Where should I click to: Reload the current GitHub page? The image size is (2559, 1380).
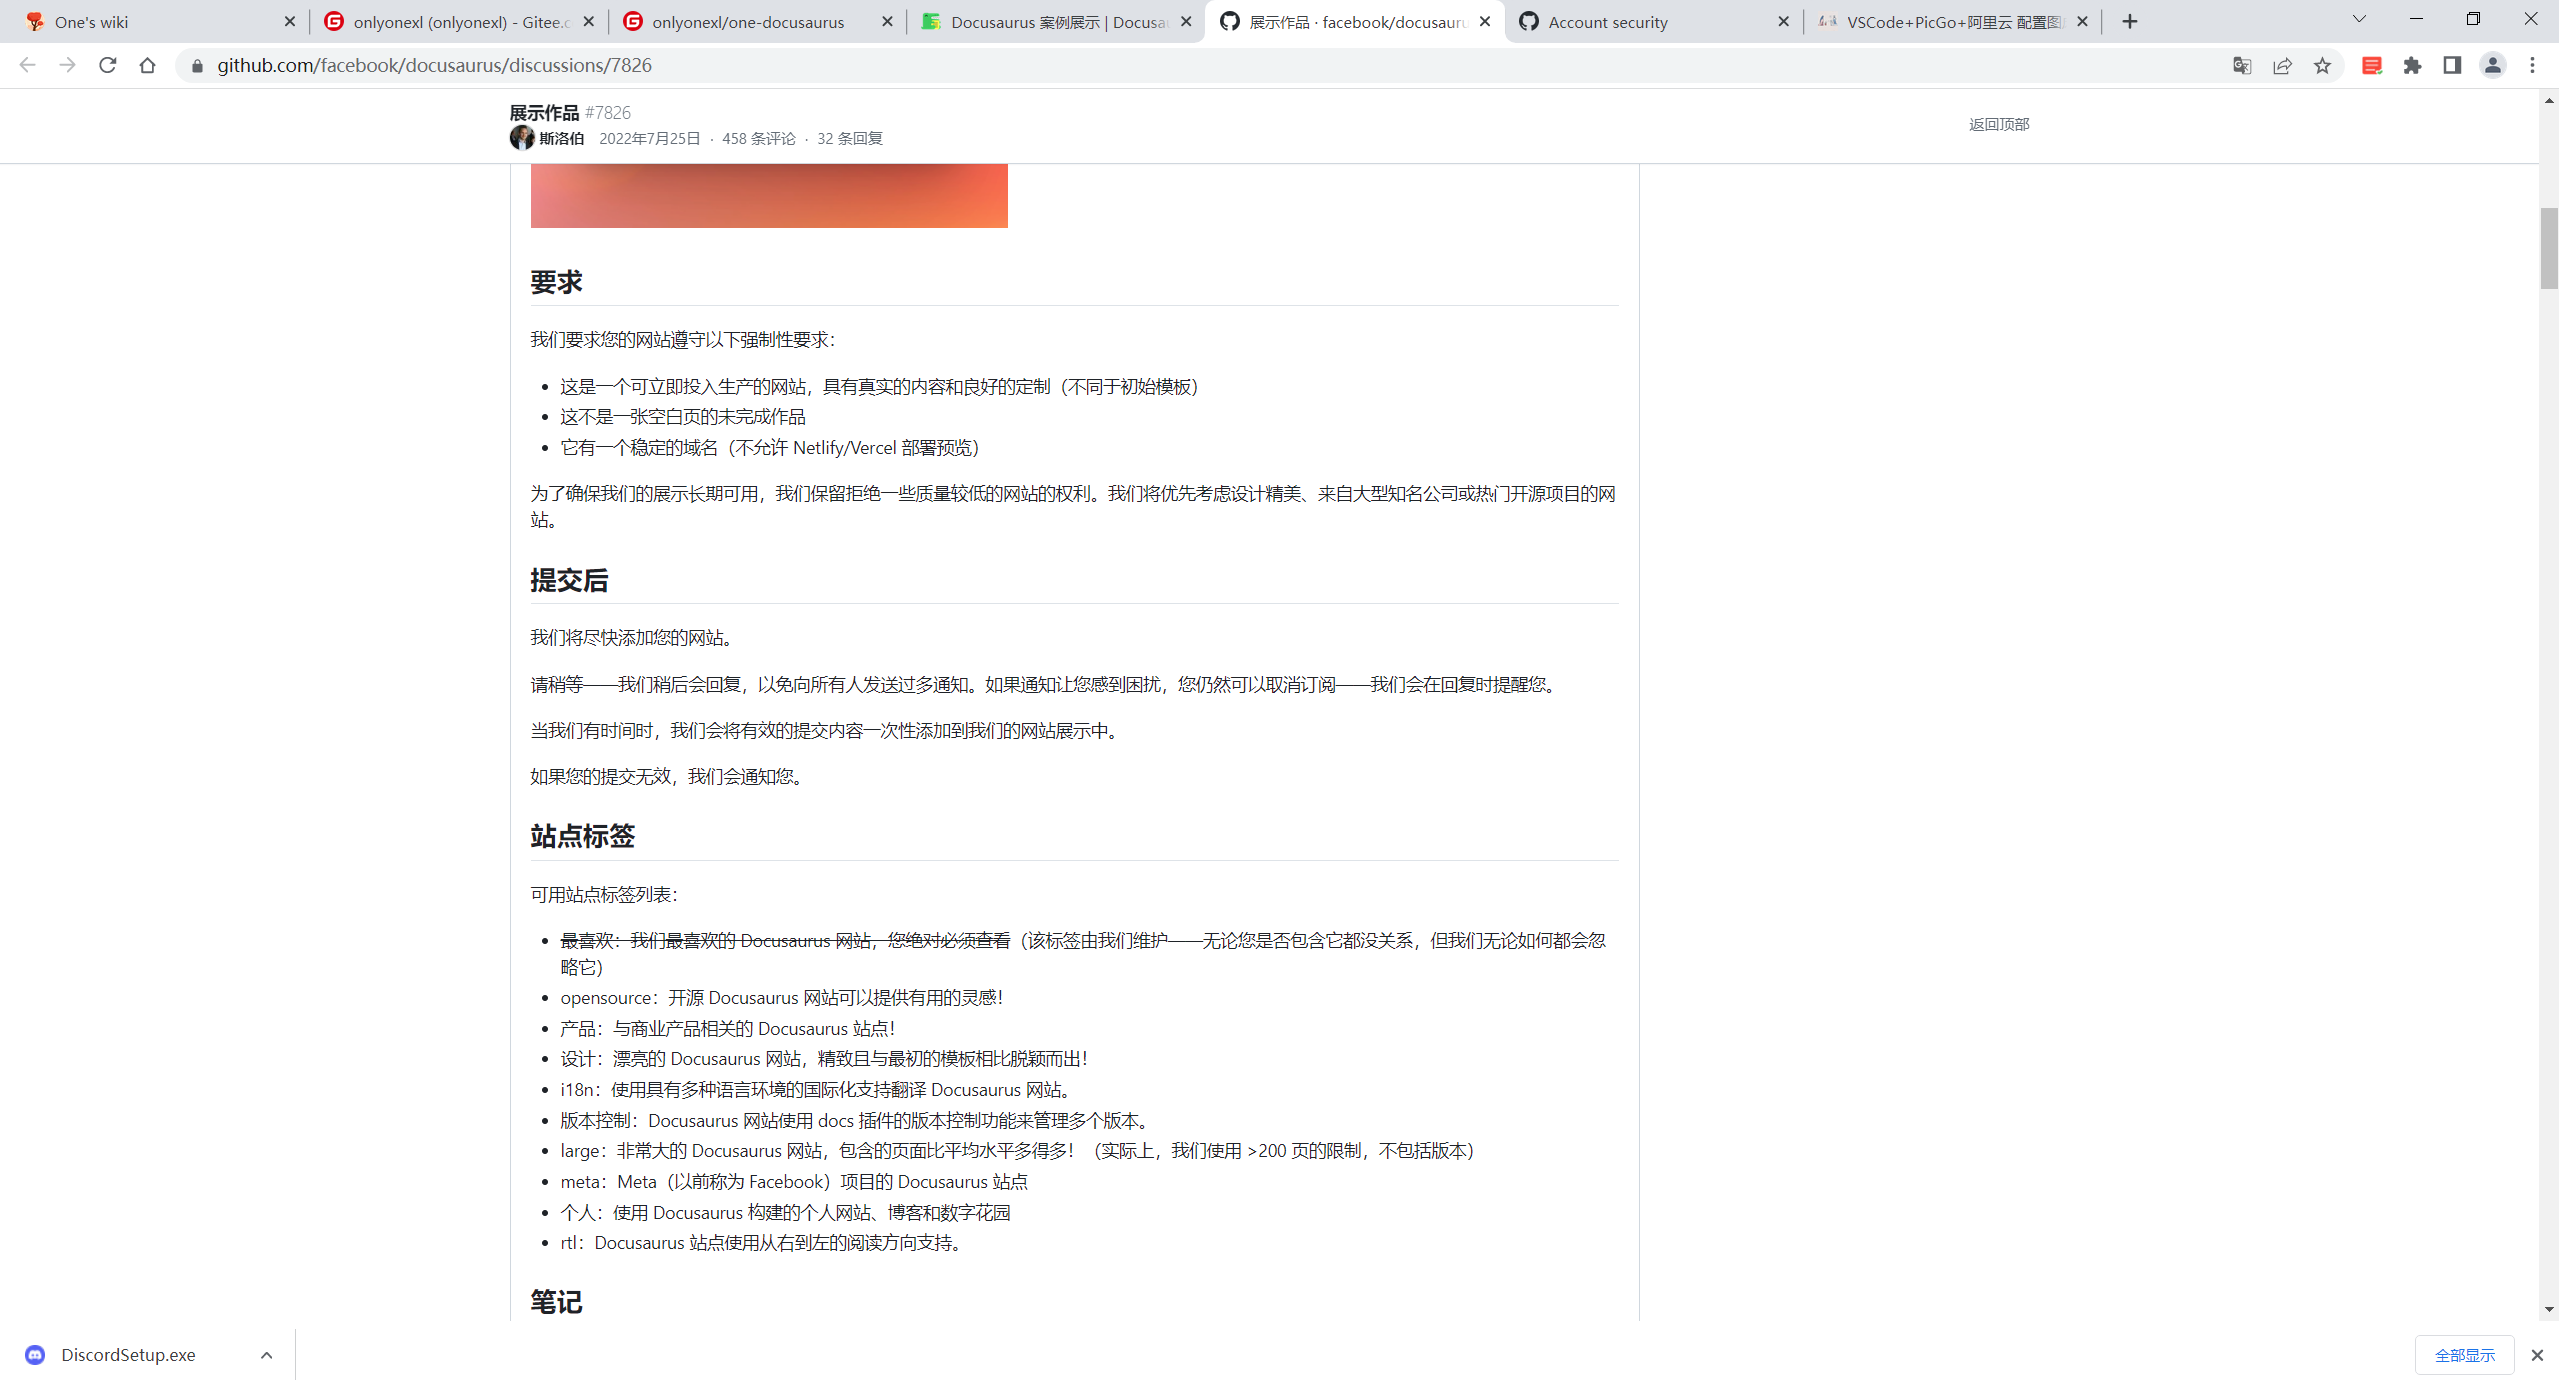[x=108, y=65]
